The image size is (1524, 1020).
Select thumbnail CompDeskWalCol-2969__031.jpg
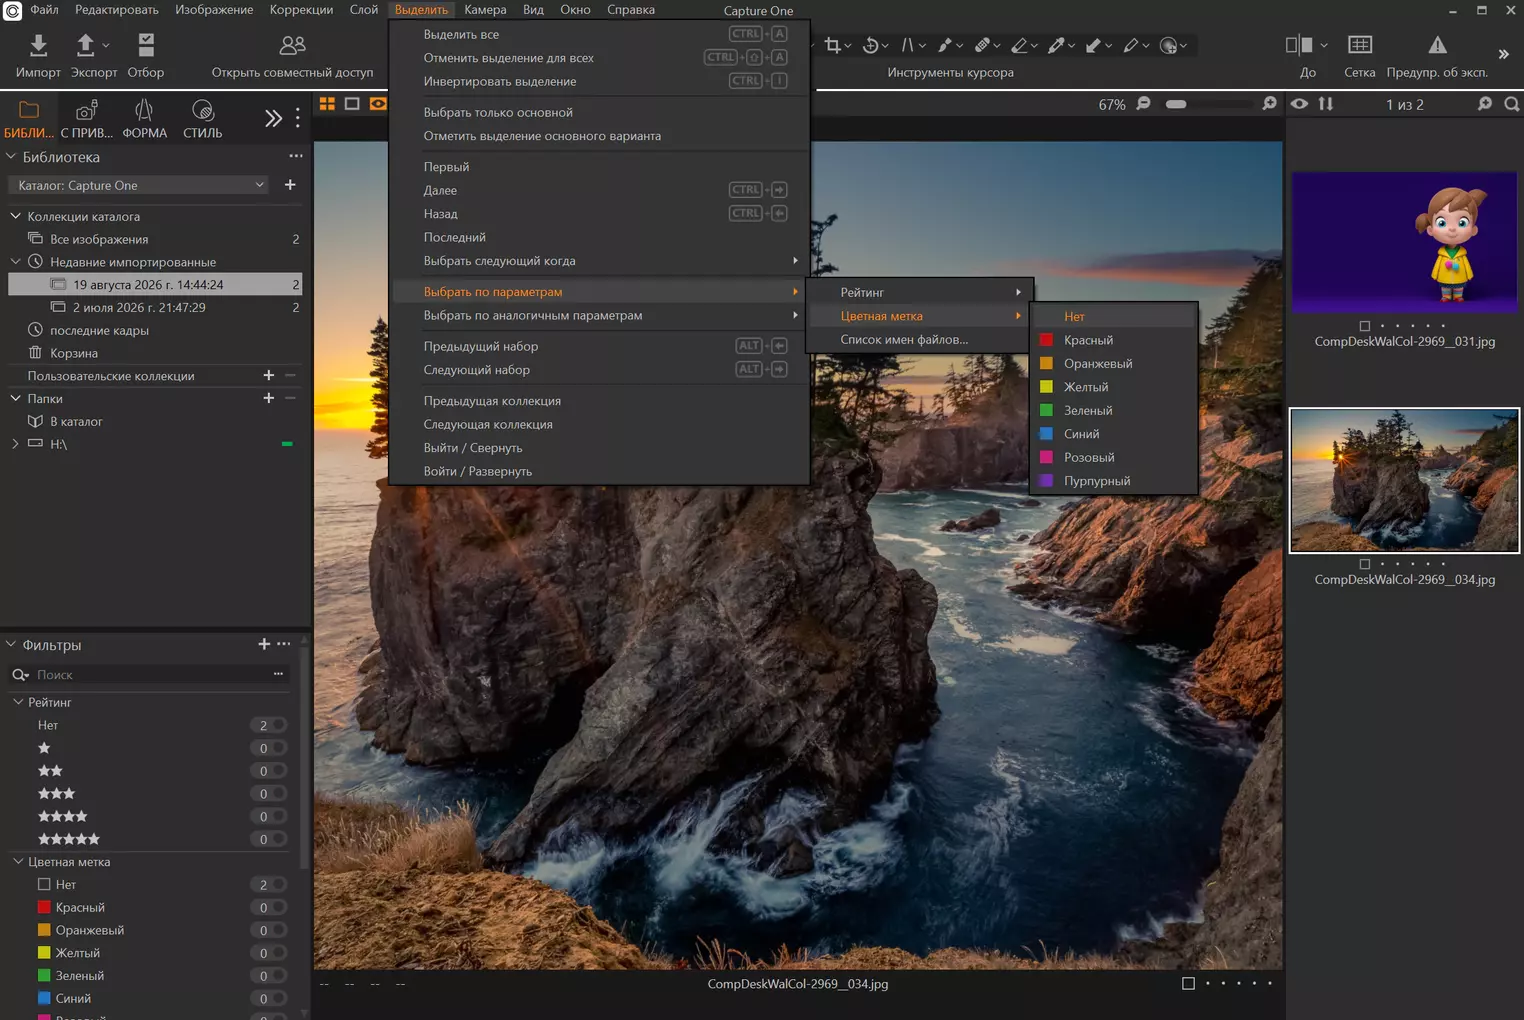pos(1404,242)
